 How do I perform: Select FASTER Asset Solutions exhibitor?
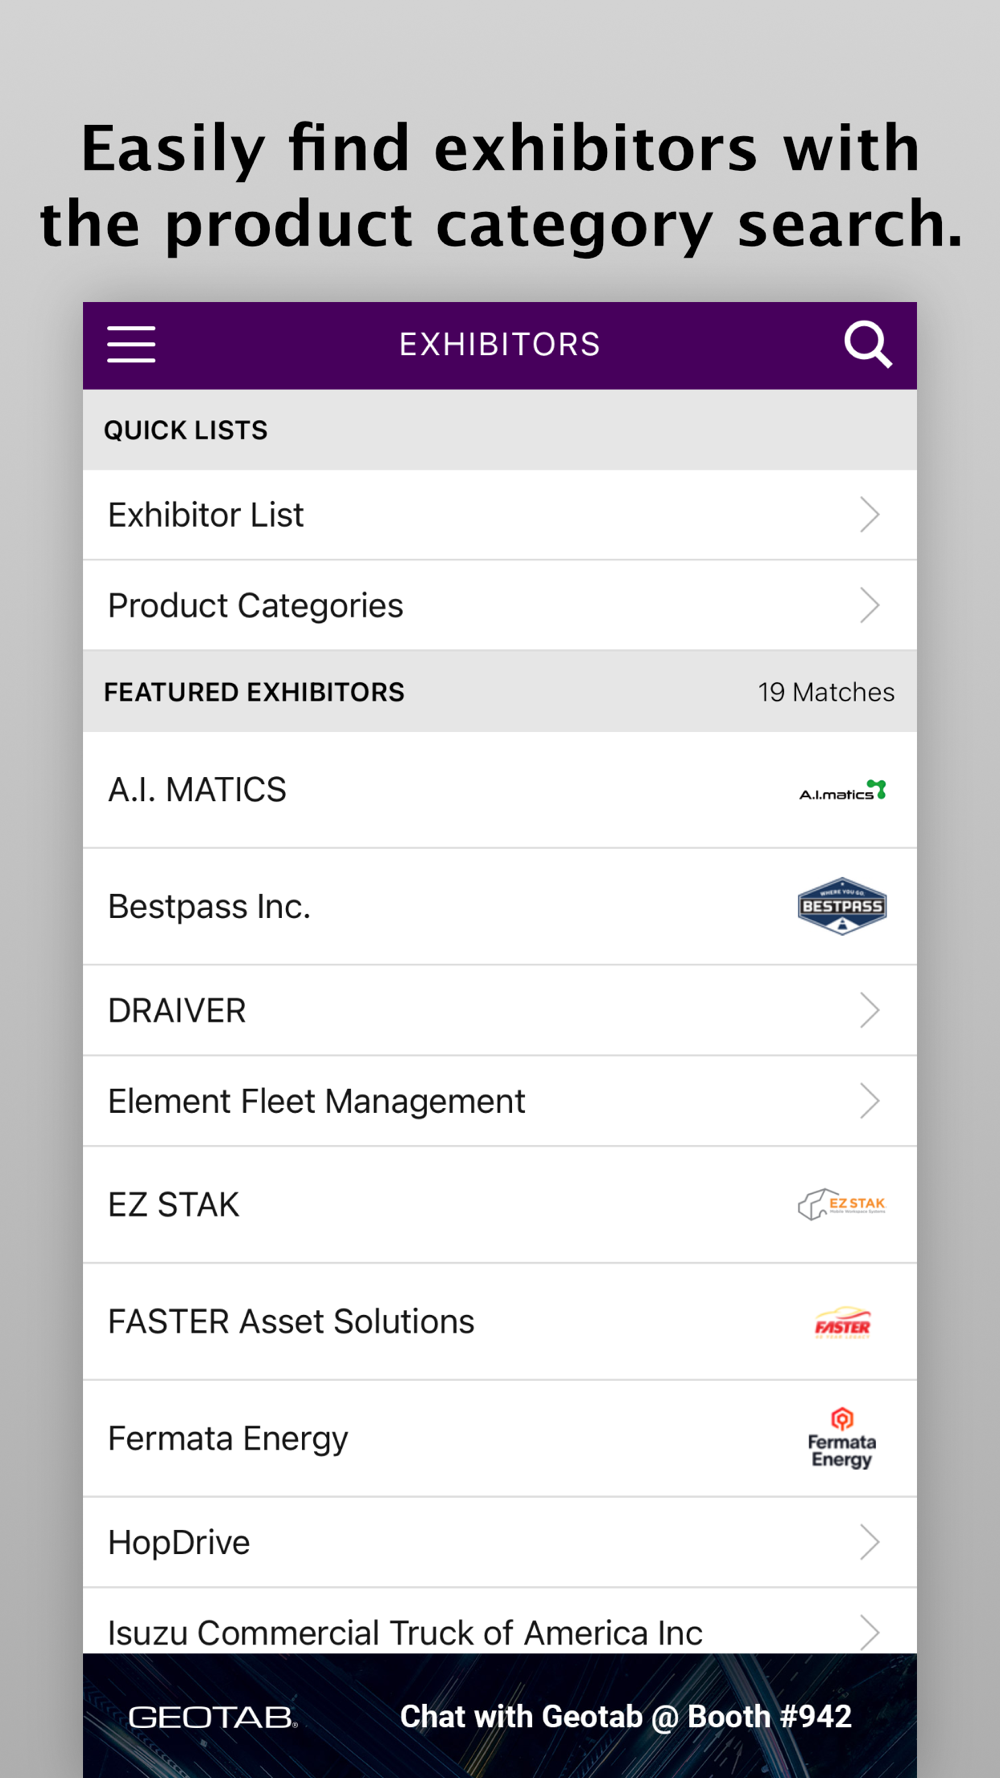[500, 1321]
